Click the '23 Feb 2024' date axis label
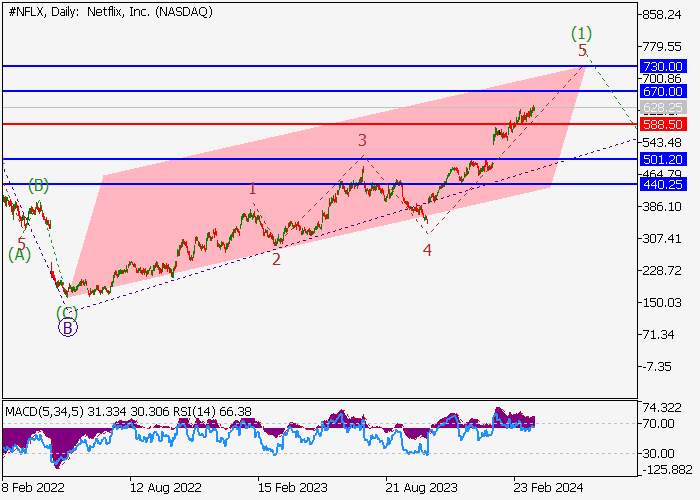Viewport: 700px width, 500px height. [x=549, y=487]
